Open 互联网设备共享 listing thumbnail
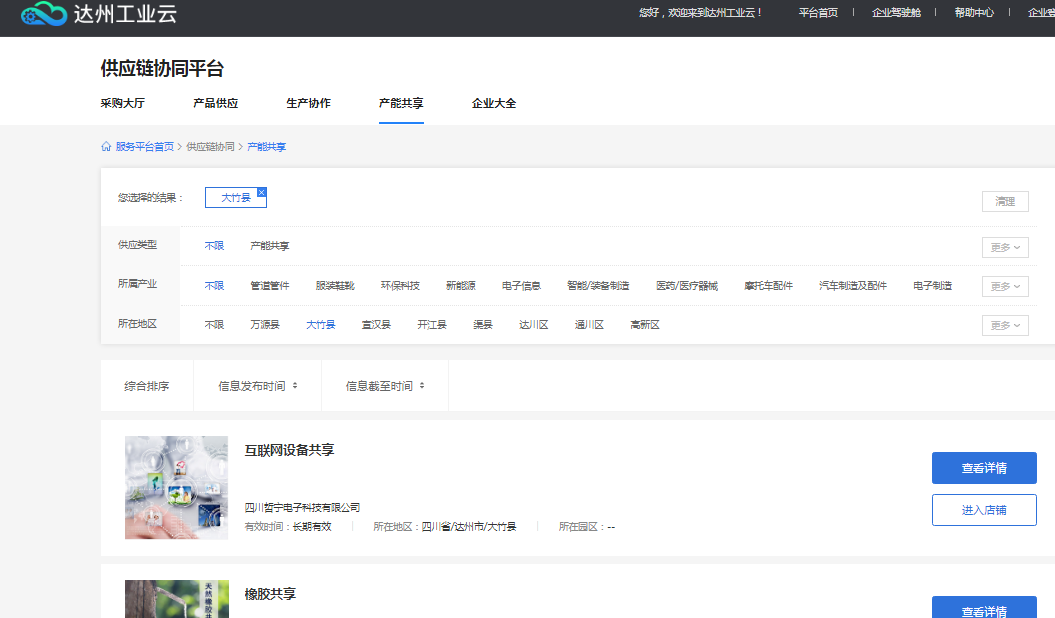Viewport: 1055px width, 618px height. (x=176, y=487)
